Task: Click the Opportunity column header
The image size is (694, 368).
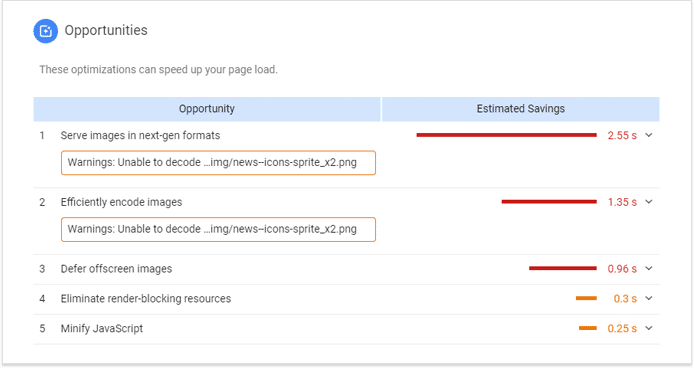Action: pos(207,109)
